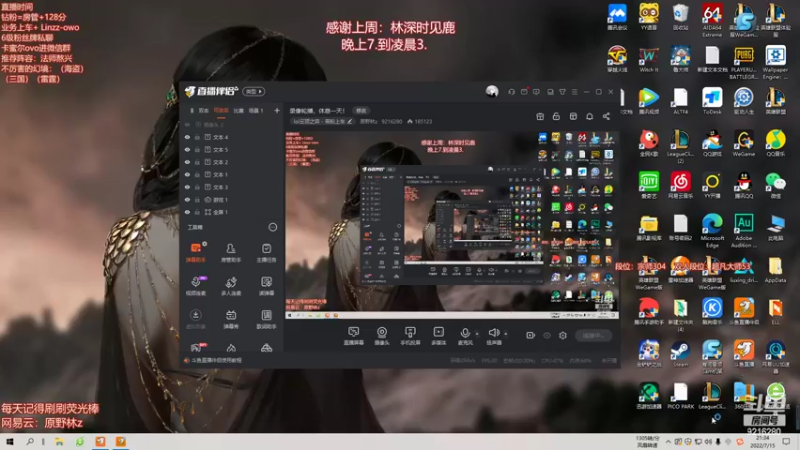
Task: Hide the 文本 5 layer
Action: [x=187, y=149]
